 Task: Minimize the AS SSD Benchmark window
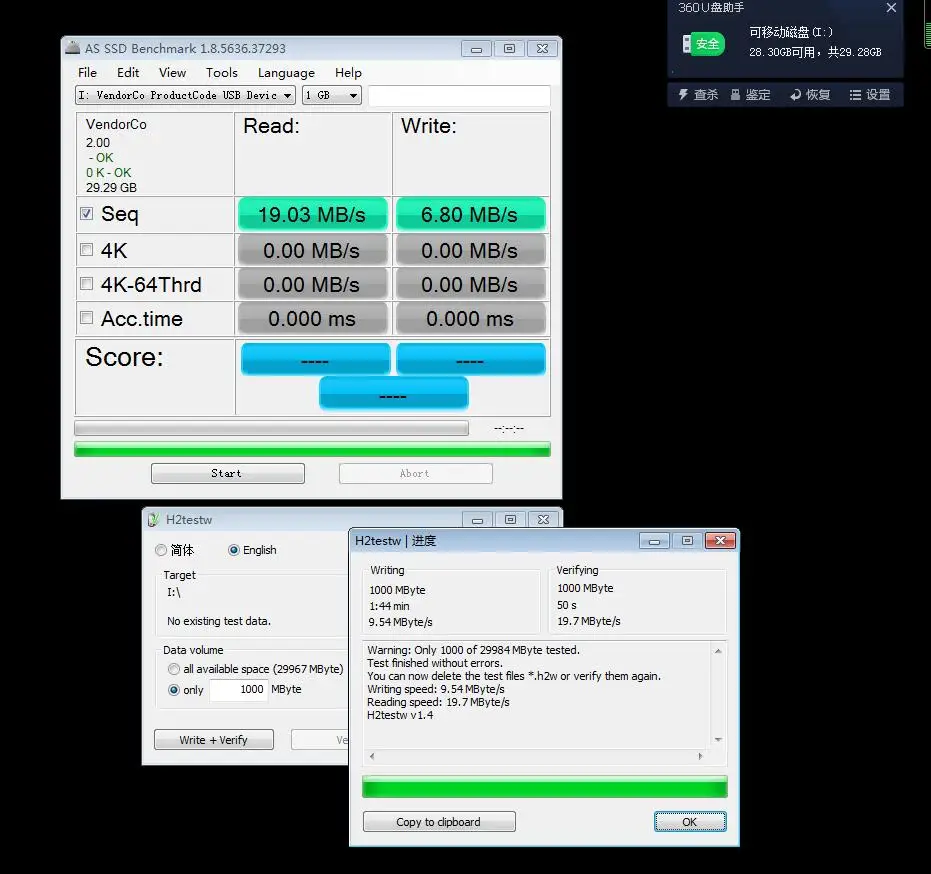point(476,49)
